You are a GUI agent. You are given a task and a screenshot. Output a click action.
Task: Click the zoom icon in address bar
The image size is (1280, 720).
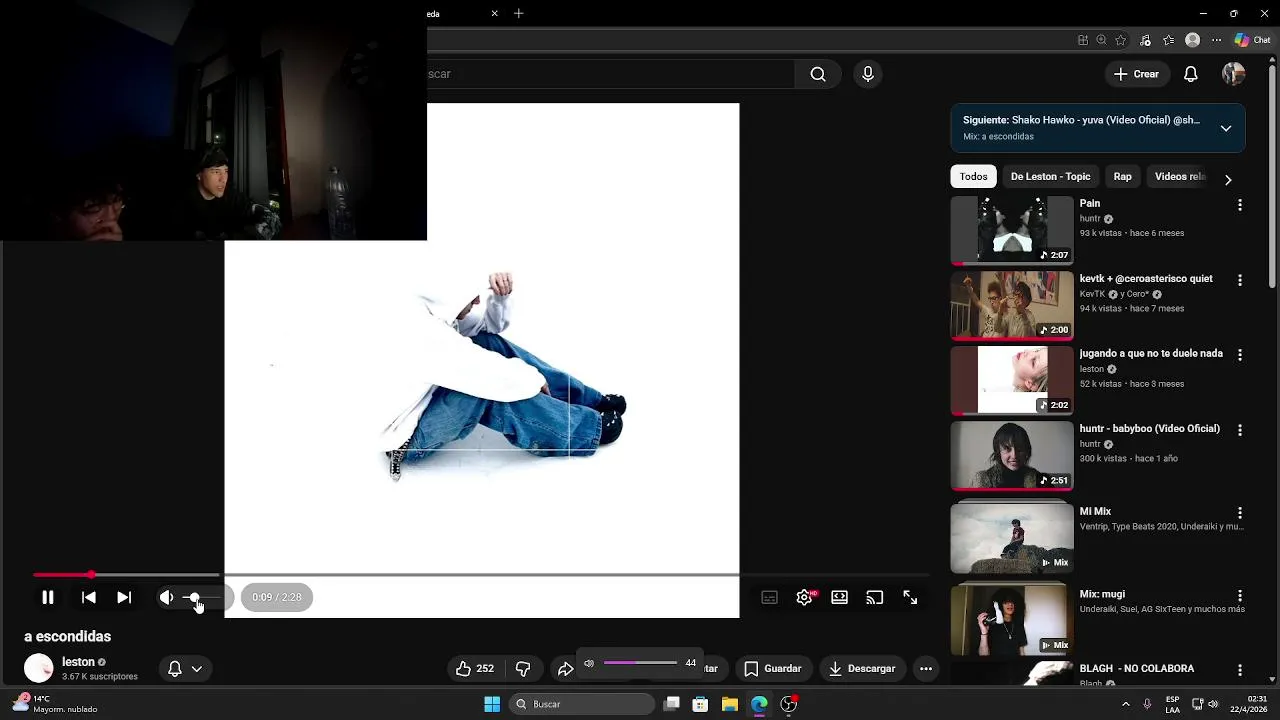(1102, 40)
